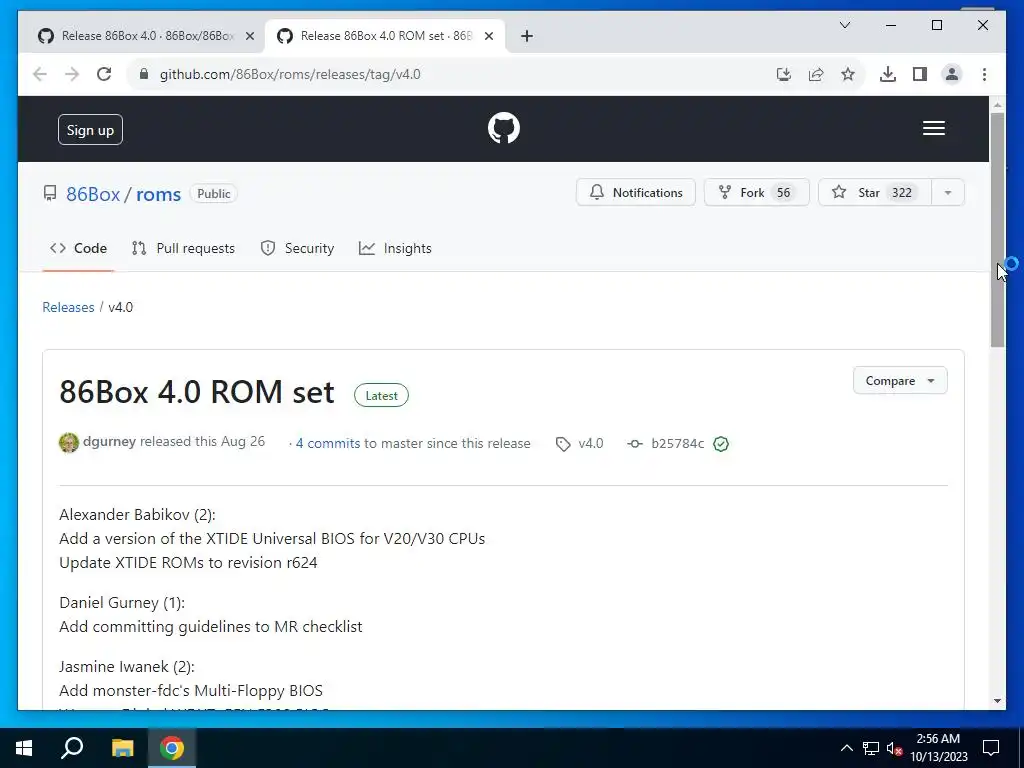Star the roms repository

[x=874, y=193]
